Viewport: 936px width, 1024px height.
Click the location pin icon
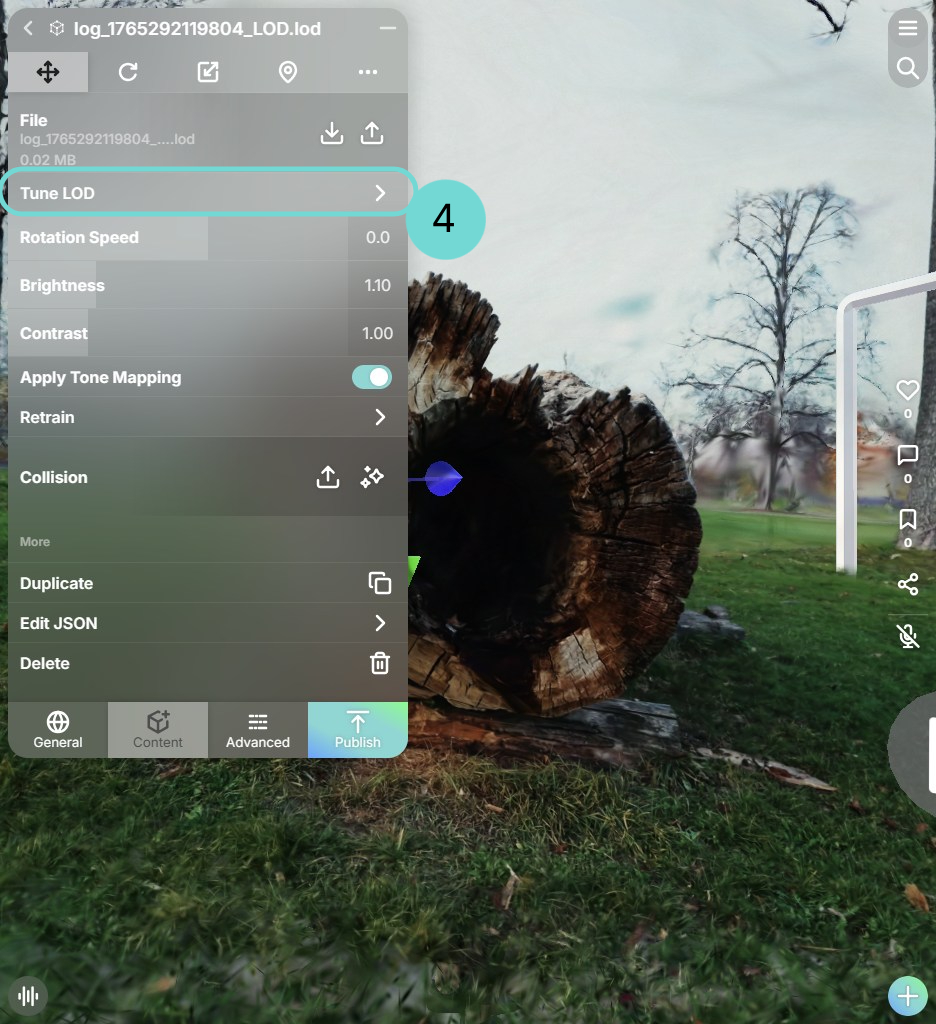[288, 72]
